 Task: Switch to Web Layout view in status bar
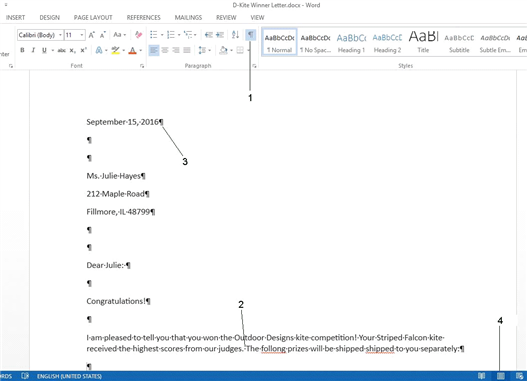point(519,376)
